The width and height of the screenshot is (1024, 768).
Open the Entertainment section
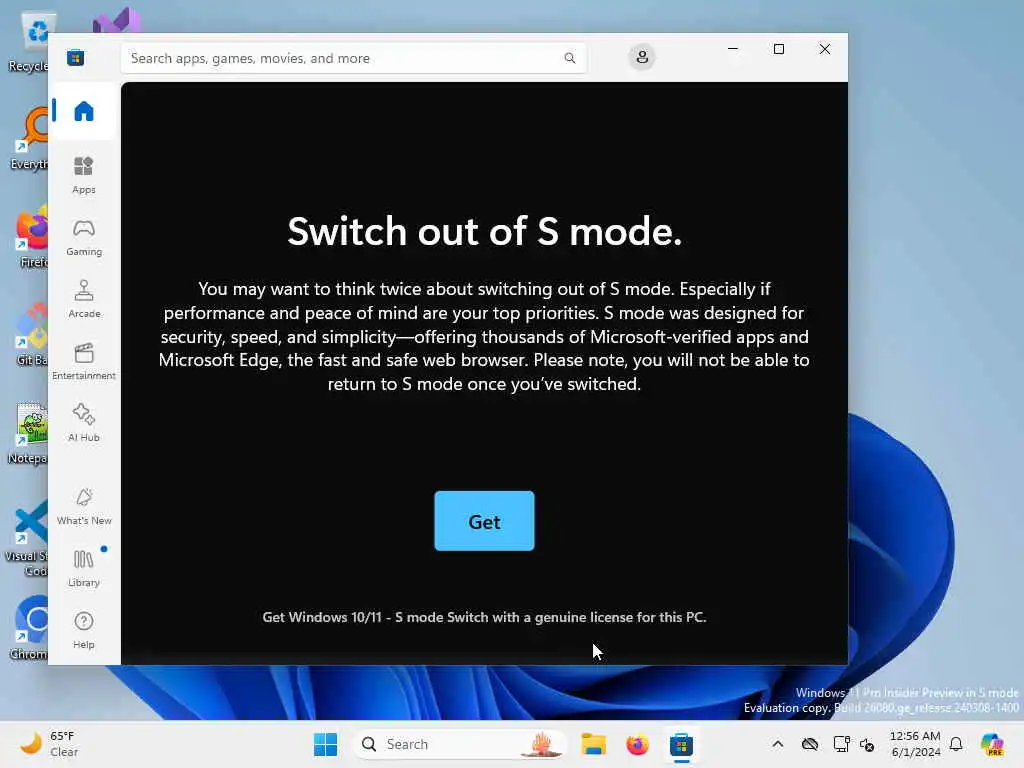(84, 361)
